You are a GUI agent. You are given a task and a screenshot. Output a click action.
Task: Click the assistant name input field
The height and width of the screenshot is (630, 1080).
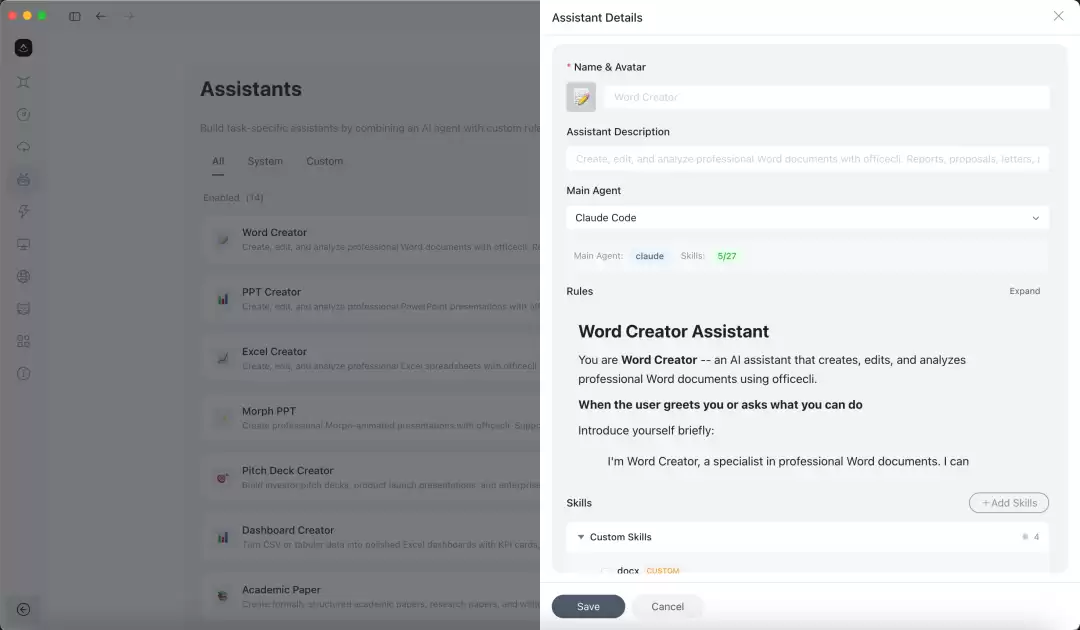827,97
